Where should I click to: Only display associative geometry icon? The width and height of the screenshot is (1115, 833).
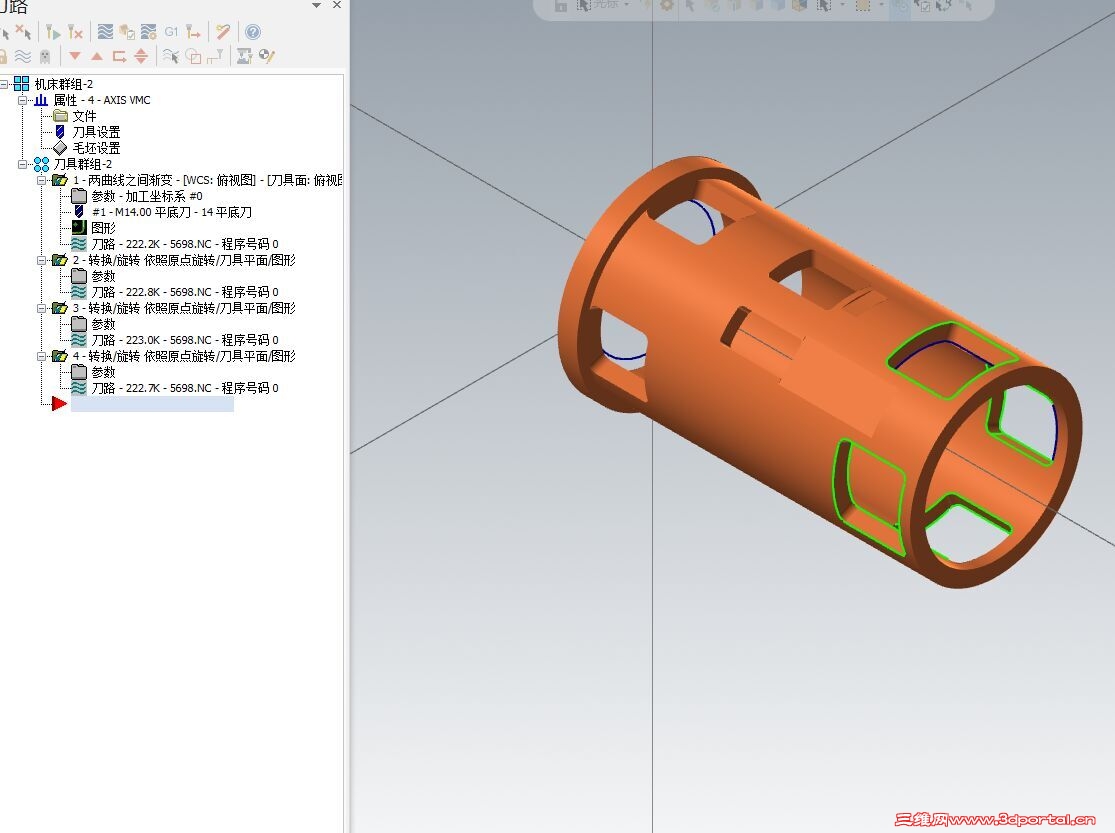coord(193,56)
